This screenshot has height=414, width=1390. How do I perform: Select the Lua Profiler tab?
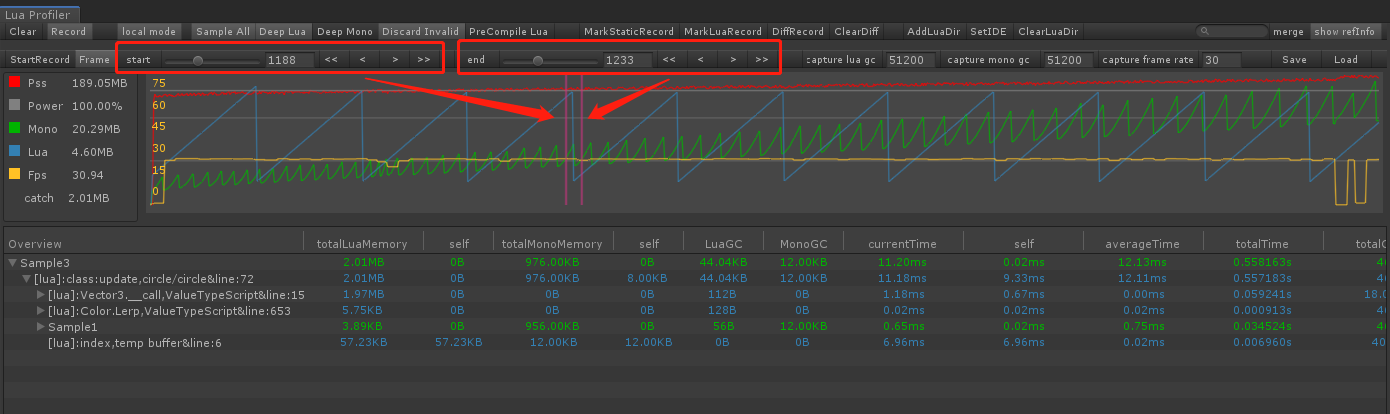pos(39,15)
